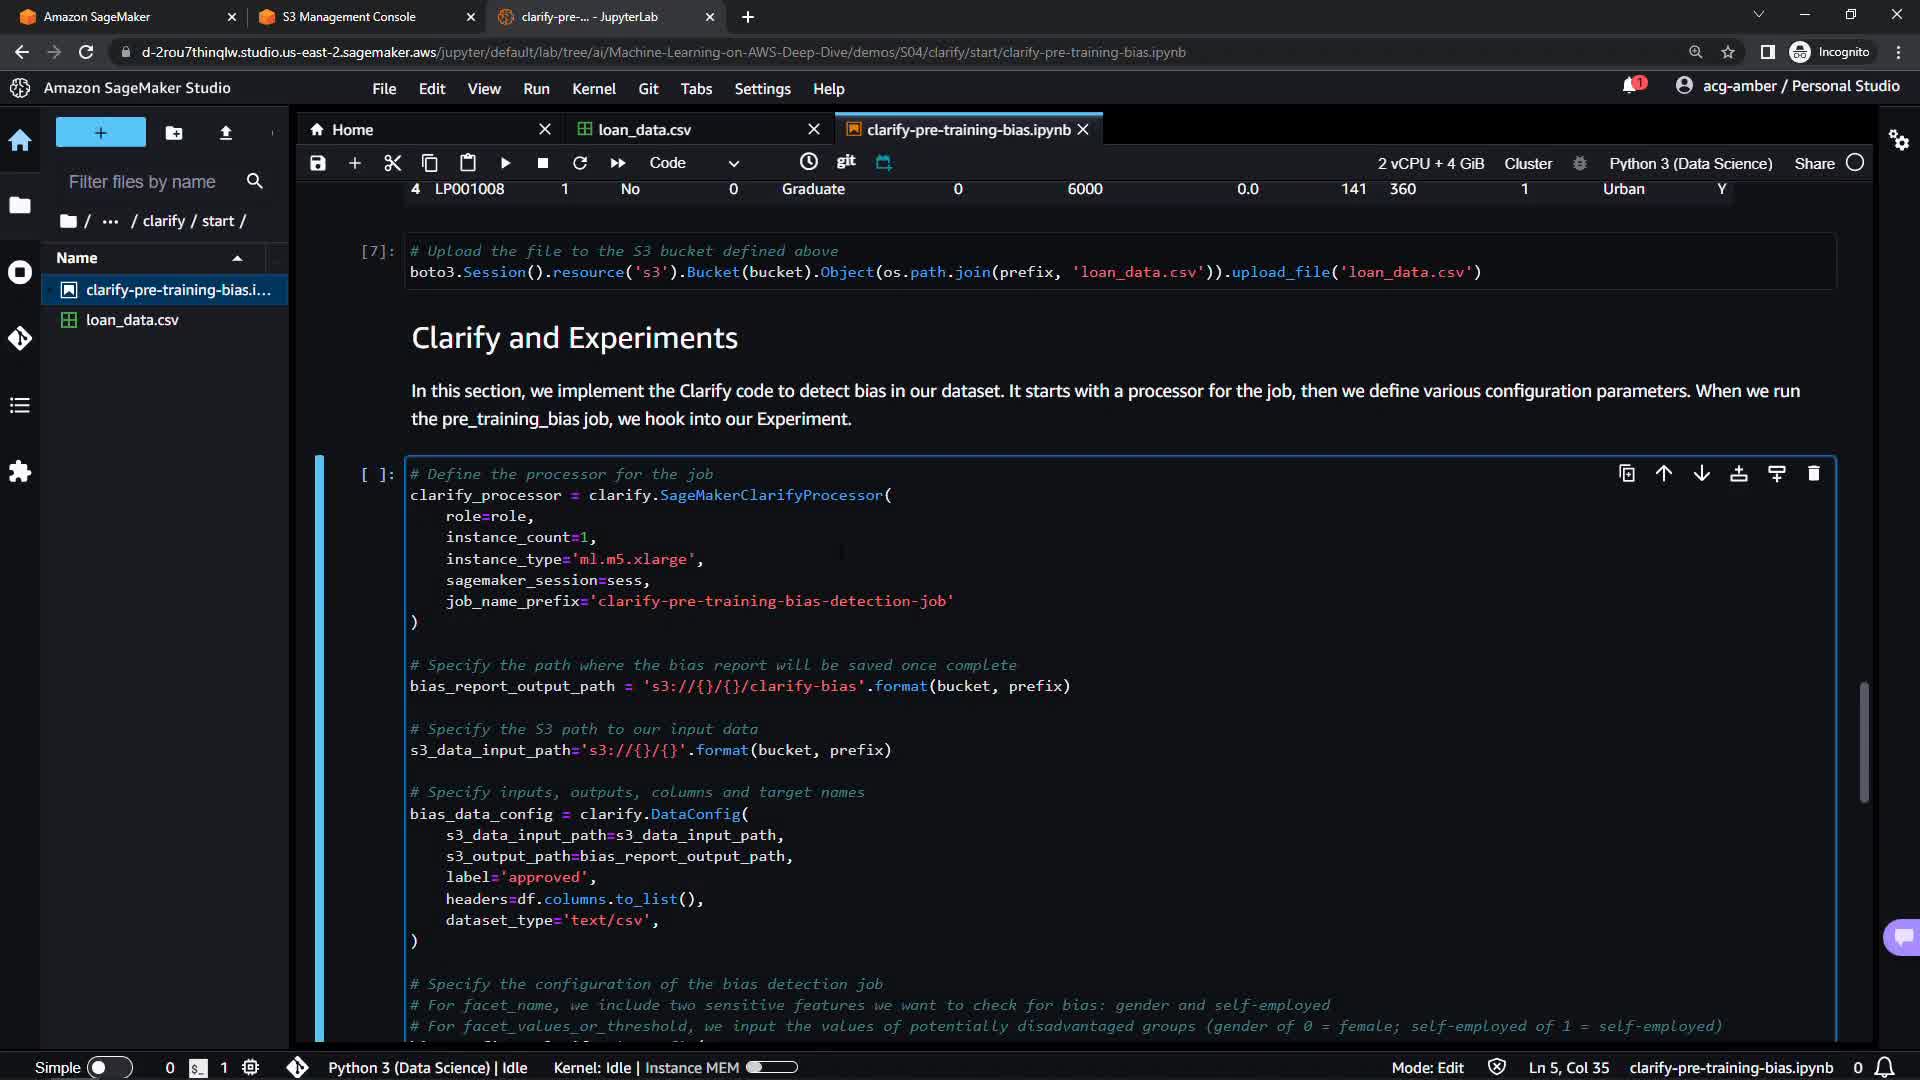Move the cell down with the arrow icon
1920x1080 pixels.
click(x=1701, y=474)
